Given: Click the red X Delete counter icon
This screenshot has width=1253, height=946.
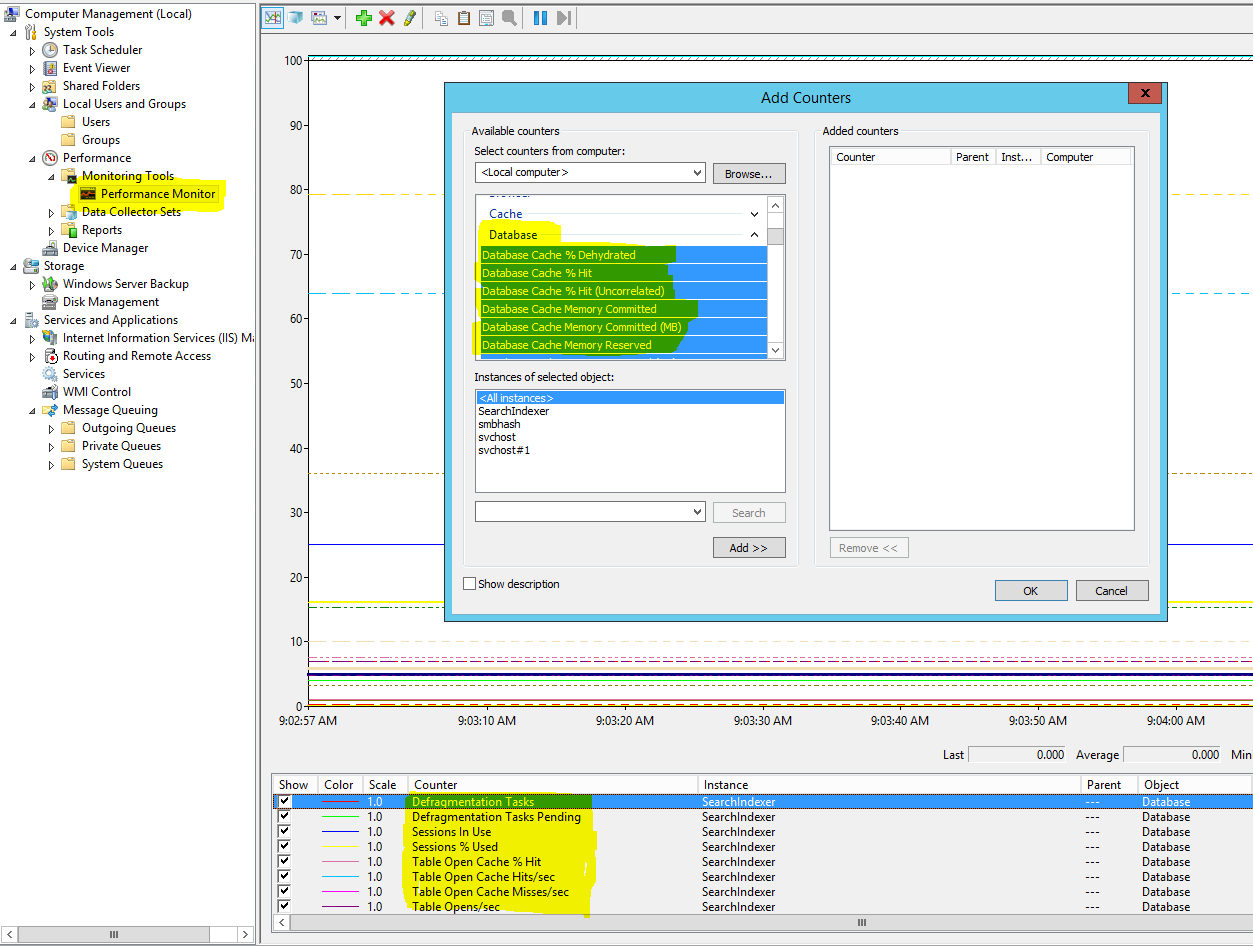Looking at the screenshot, I should tap(387, 18).
